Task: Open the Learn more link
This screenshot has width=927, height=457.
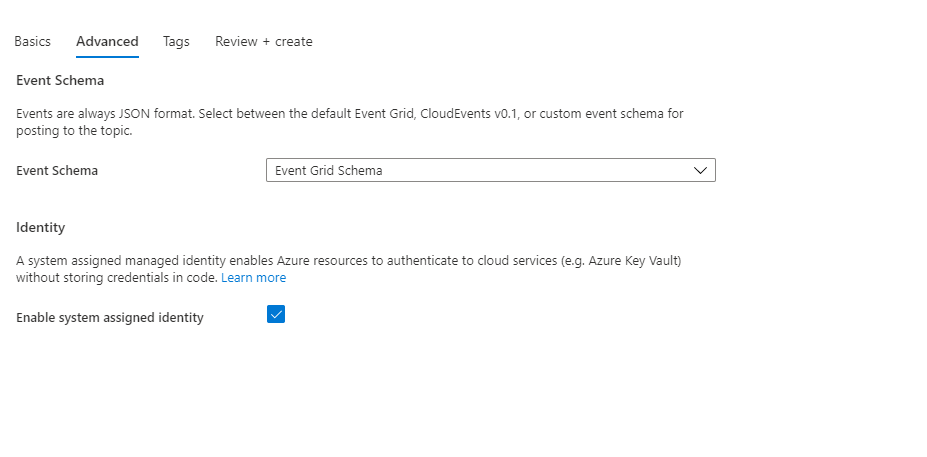Action: point(253,278)
